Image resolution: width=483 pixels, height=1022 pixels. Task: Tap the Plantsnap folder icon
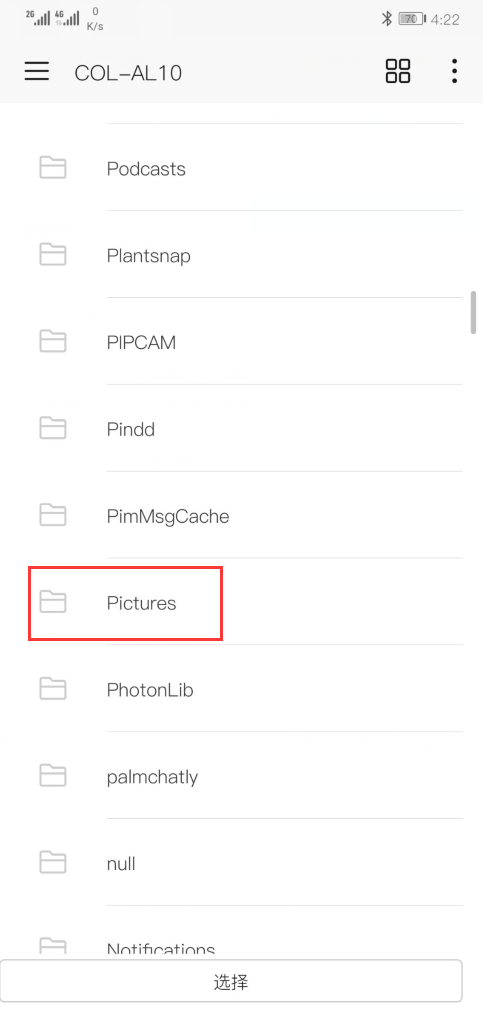pyautogui.click(x=53, y=255)
